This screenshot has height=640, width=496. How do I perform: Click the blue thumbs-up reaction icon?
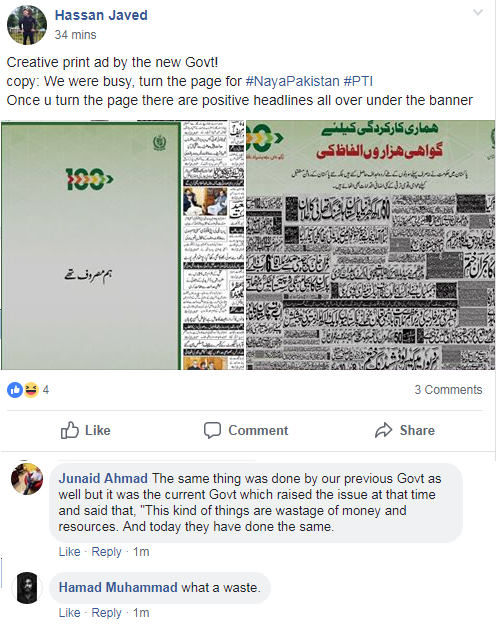(x=15, y=390)
